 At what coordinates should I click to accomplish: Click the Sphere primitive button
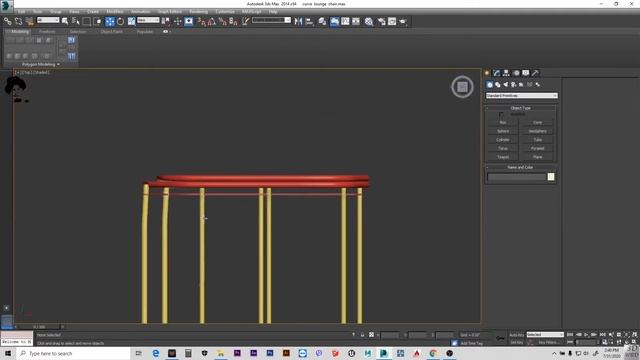503,131
